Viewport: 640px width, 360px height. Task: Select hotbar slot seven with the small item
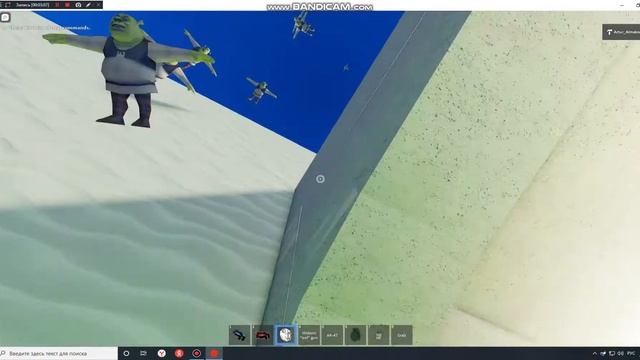pyautogui.click(x=379, y=335)
